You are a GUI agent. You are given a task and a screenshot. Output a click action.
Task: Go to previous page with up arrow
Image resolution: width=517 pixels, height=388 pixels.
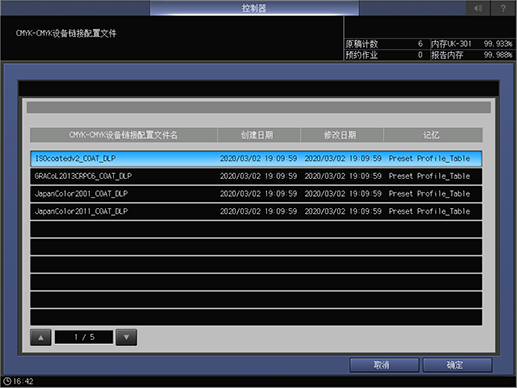click(41, 337)
